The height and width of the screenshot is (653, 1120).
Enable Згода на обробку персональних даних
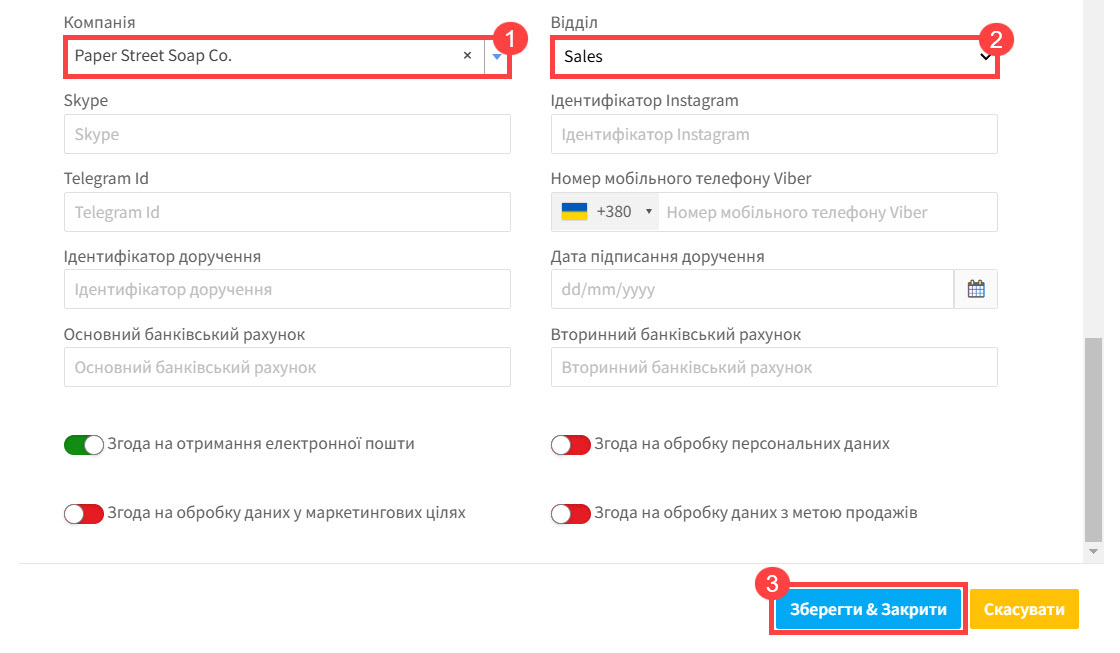pos(570,444)
